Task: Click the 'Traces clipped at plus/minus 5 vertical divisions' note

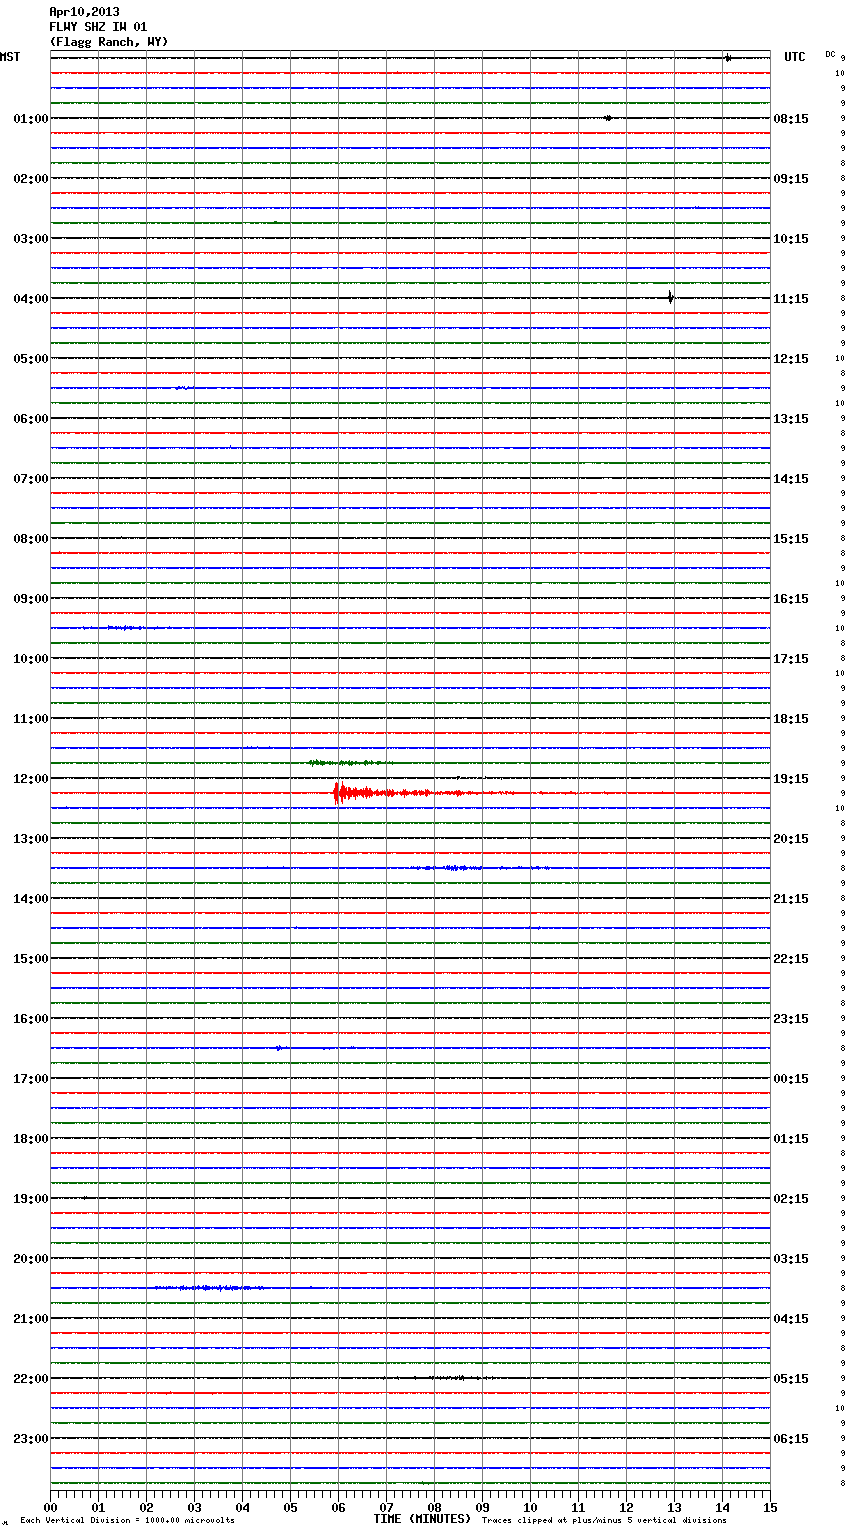Action: 604,1521
